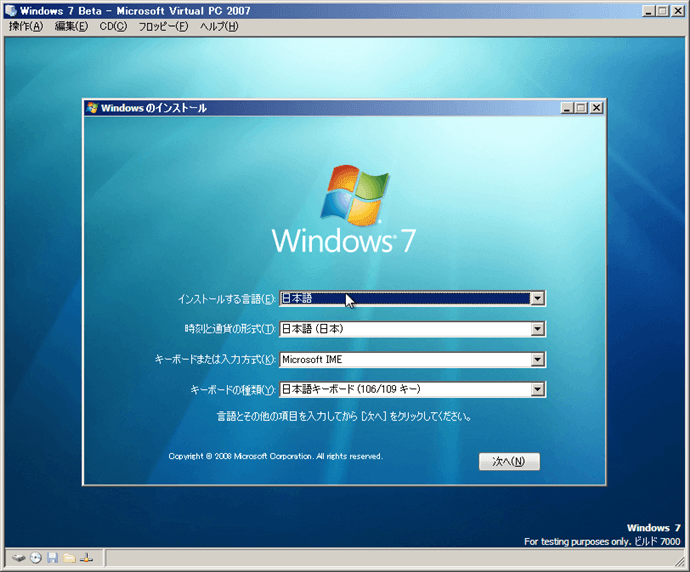Click the floppy disk status icon

point(52,557)
